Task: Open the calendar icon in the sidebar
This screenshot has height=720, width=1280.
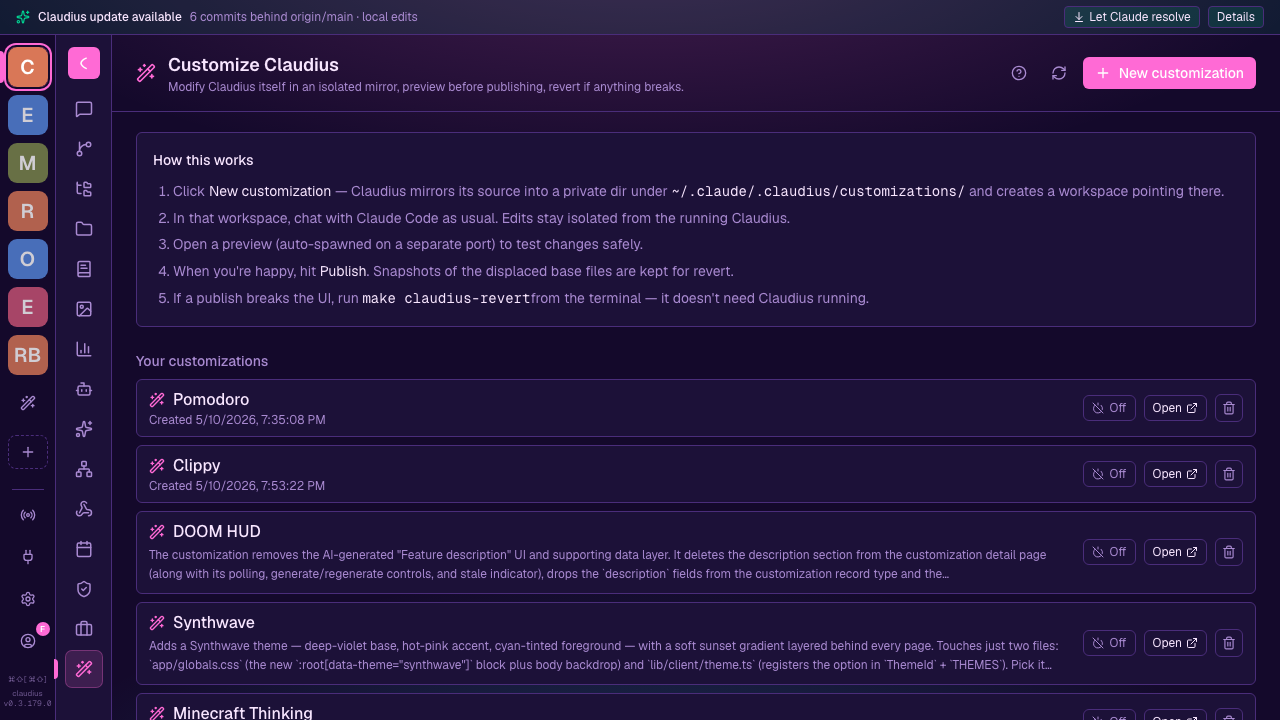Action: click(x=84, y=549)
